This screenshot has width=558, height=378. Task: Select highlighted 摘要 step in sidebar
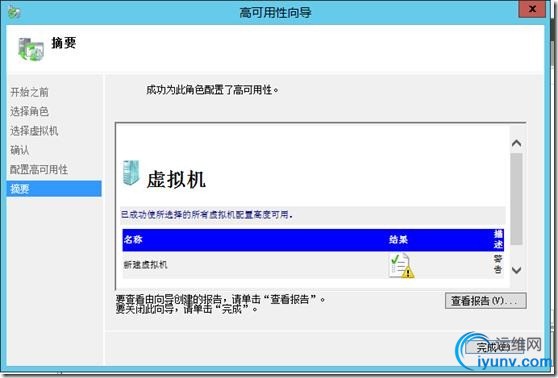pos(54,189)
